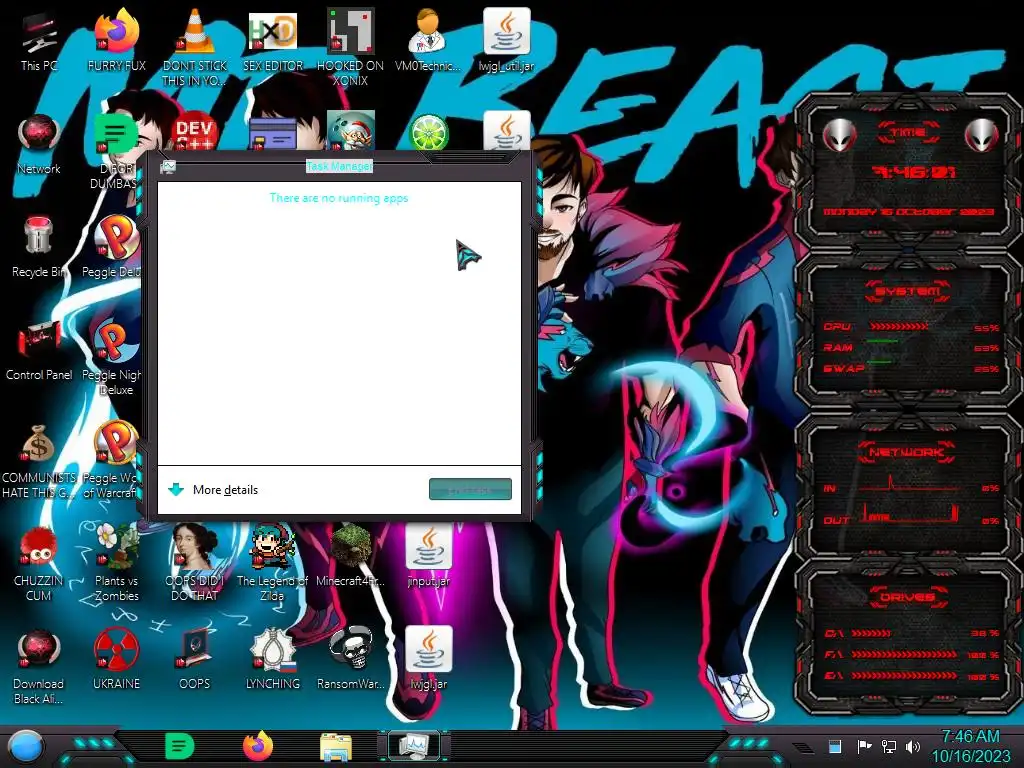Click the greyed End task button
Screen dimensions: 1024x768
[x=470, y=489]
